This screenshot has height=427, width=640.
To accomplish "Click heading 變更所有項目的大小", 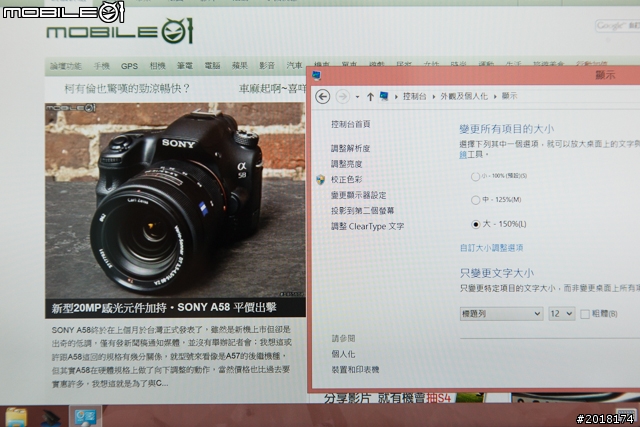I will pos(507,129).
